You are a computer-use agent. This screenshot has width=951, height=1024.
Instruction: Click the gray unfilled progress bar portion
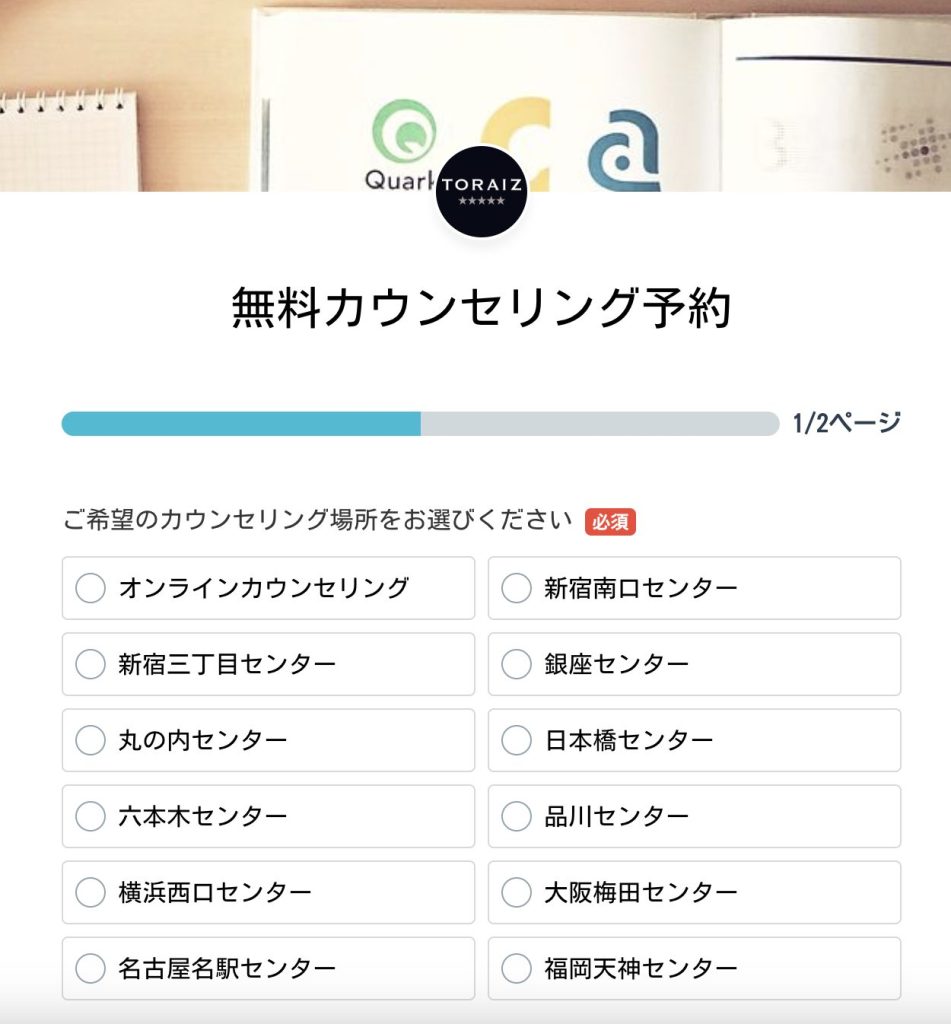pos(600,423)
